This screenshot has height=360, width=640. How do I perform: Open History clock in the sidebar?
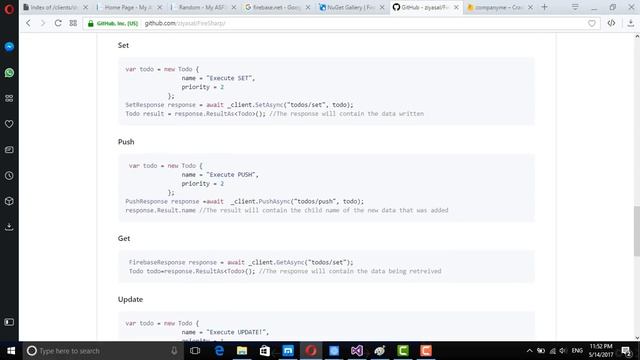[x=9, y=176]
